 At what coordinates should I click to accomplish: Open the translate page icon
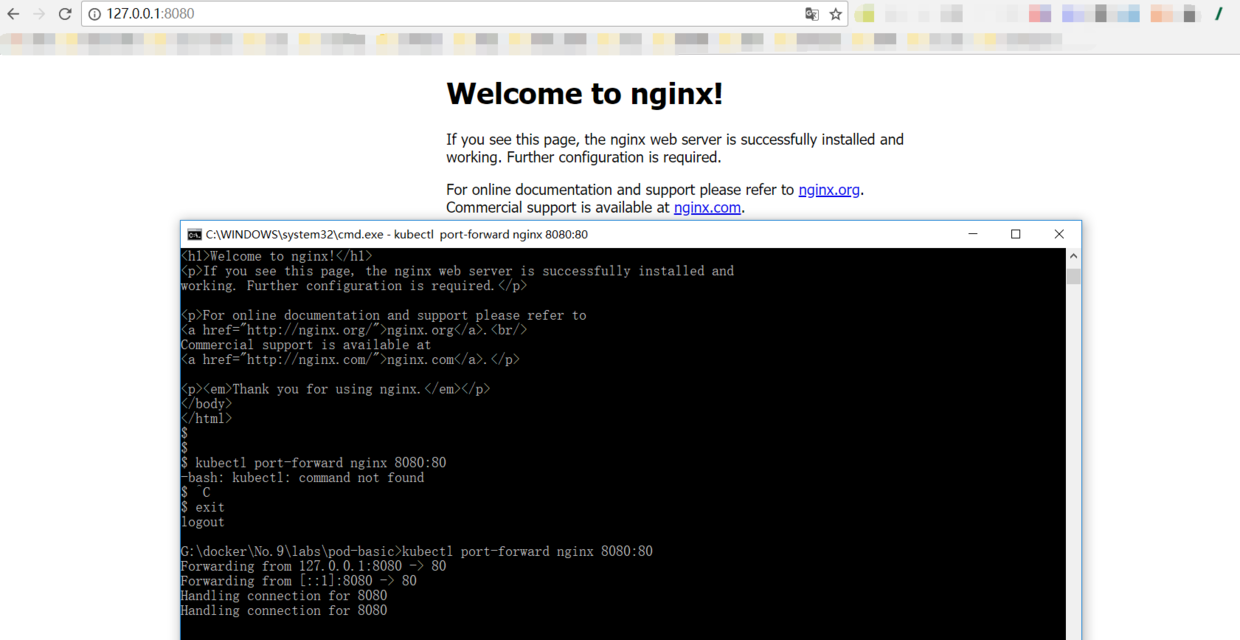[x=812, y=14]
